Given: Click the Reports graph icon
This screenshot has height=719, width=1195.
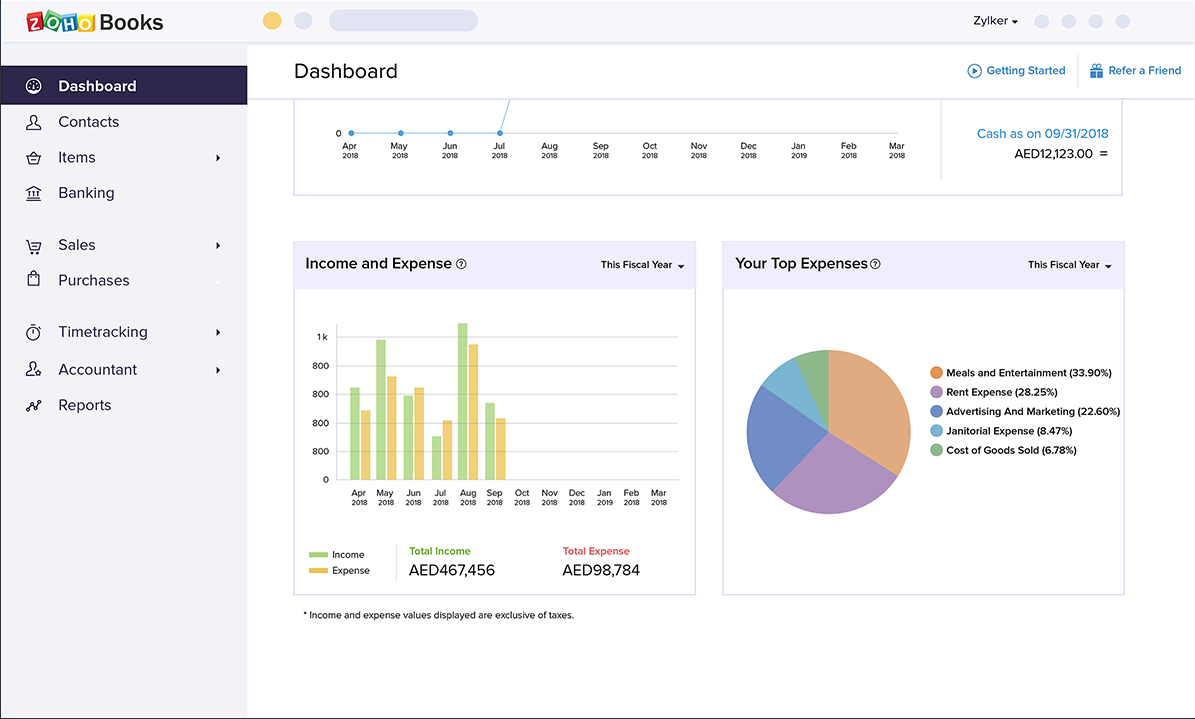Looking at the screenshot, I should (x=34, y=405).
